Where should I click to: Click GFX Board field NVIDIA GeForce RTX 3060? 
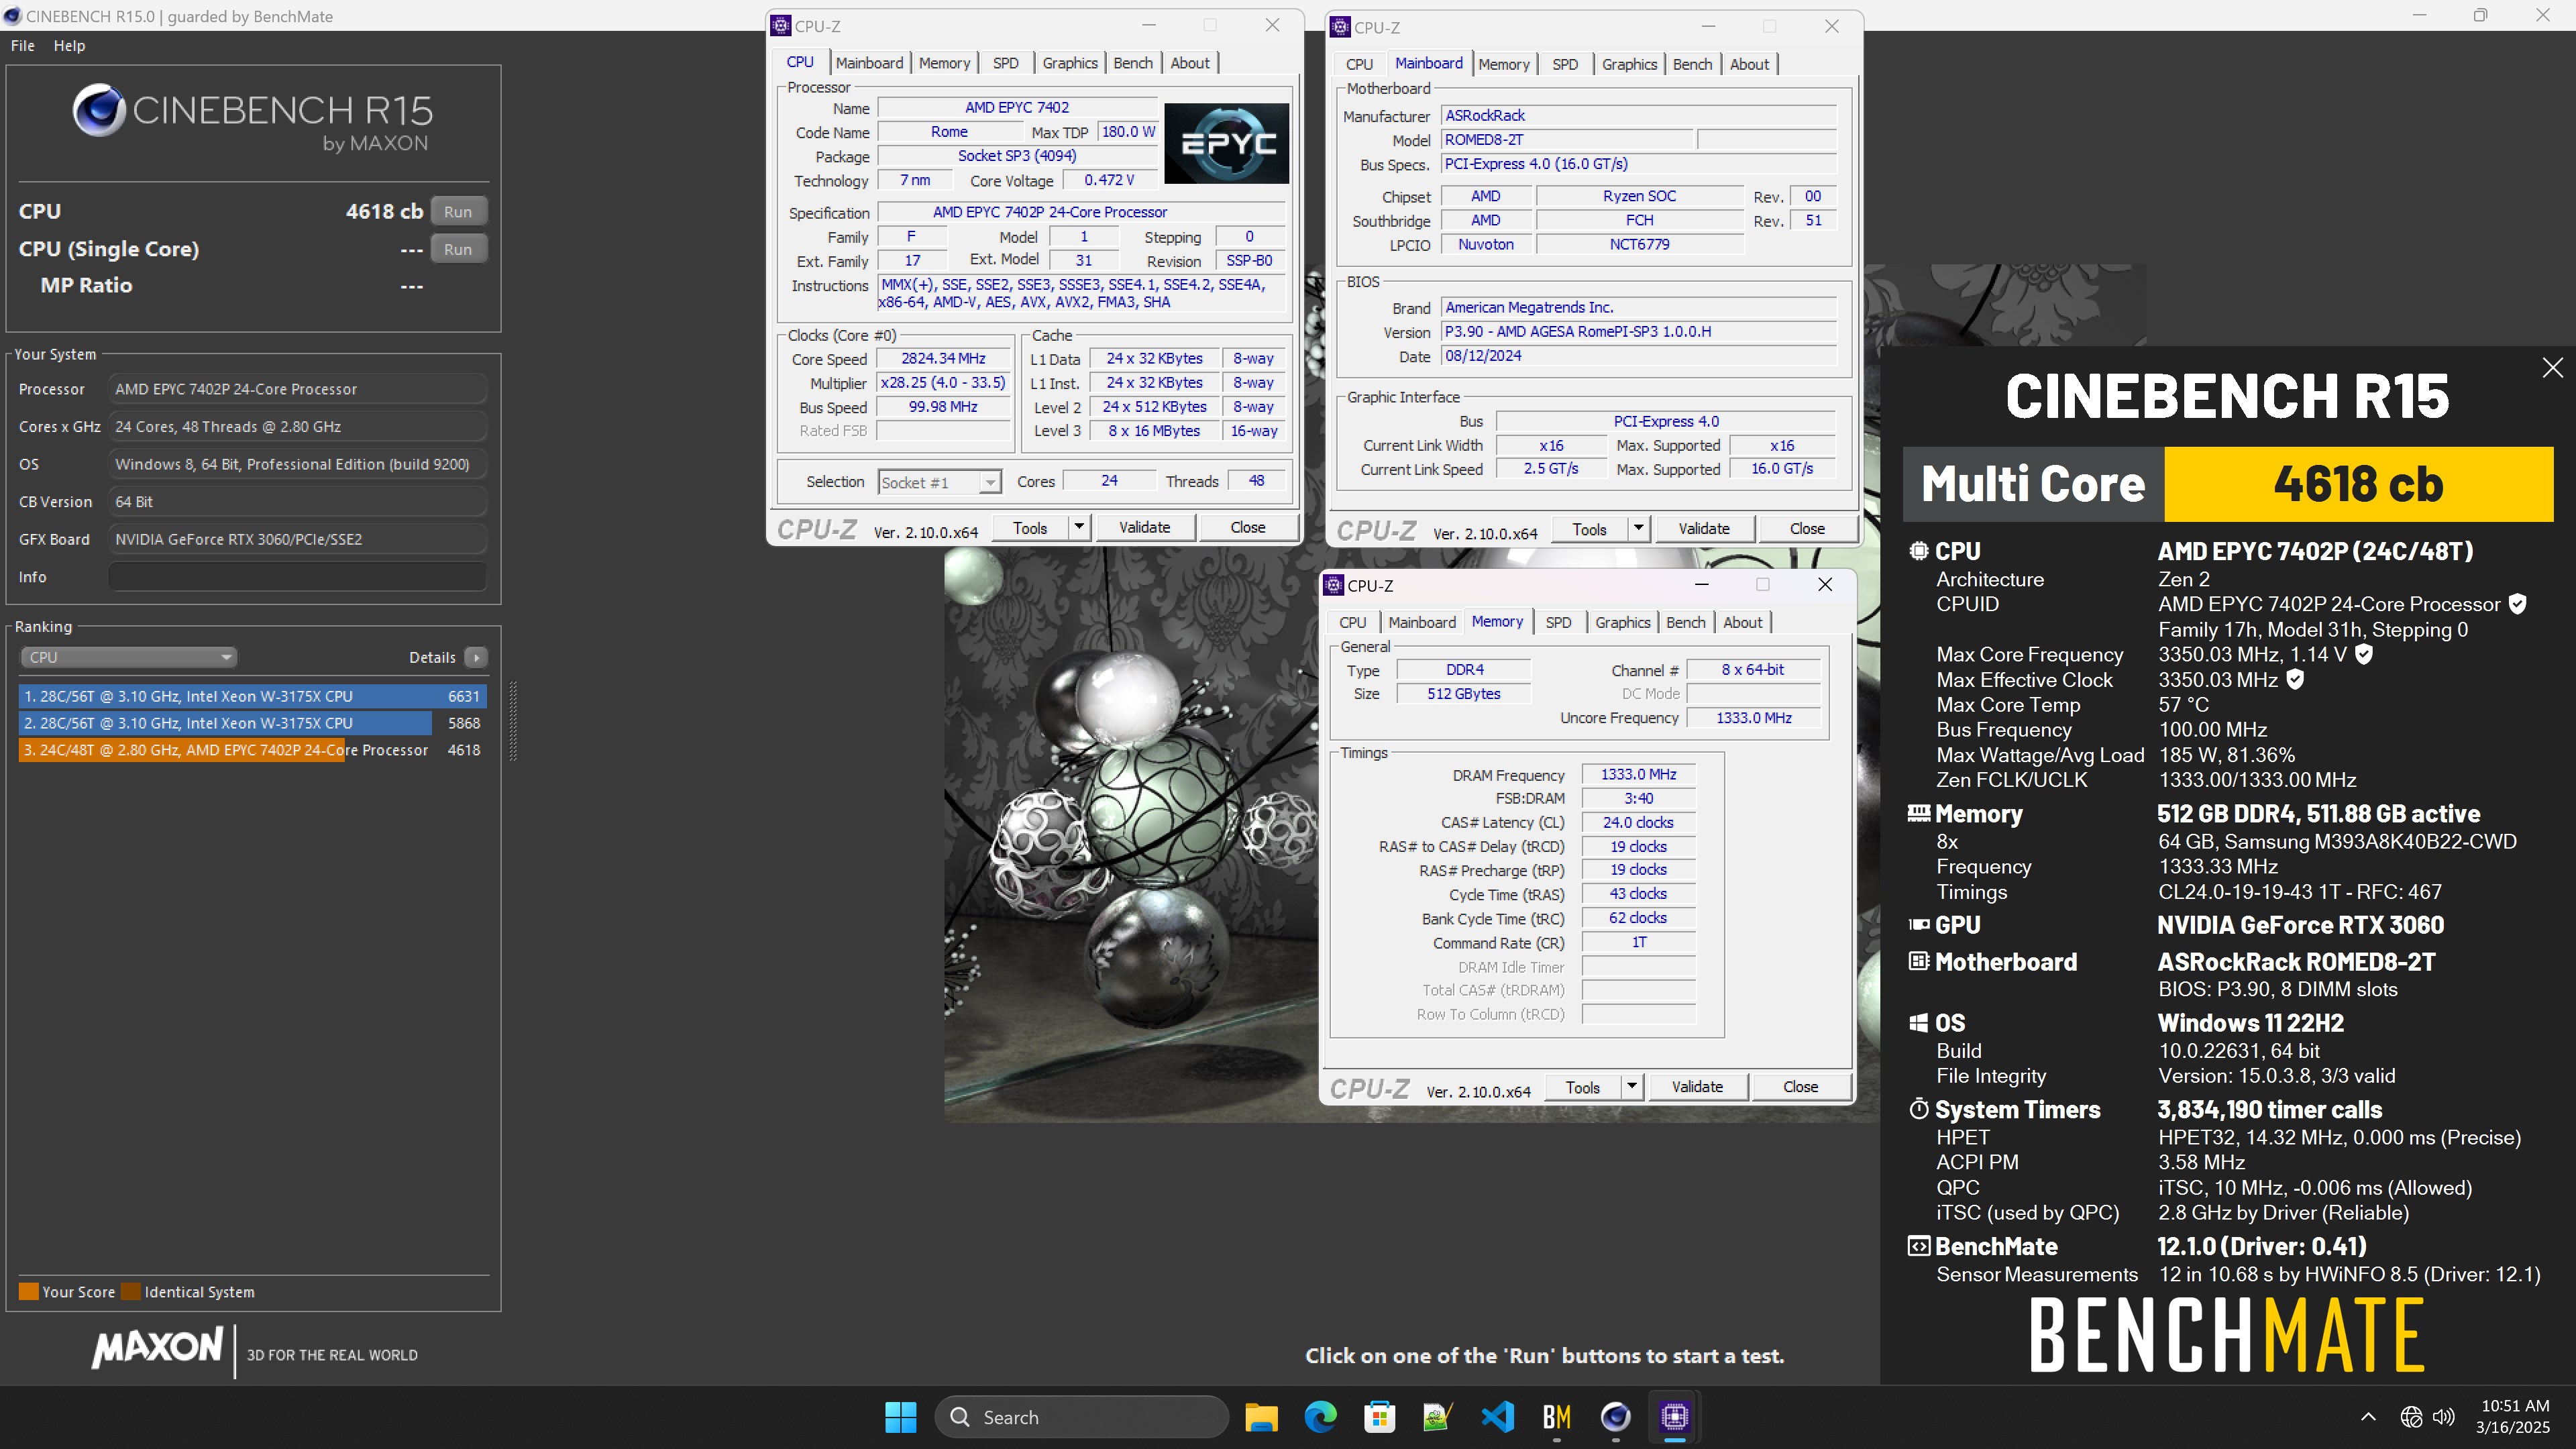coord(297,539)
